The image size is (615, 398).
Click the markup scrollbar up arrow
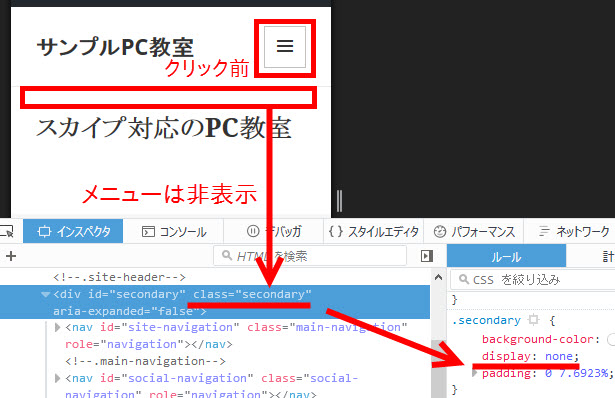coord(439,277)
